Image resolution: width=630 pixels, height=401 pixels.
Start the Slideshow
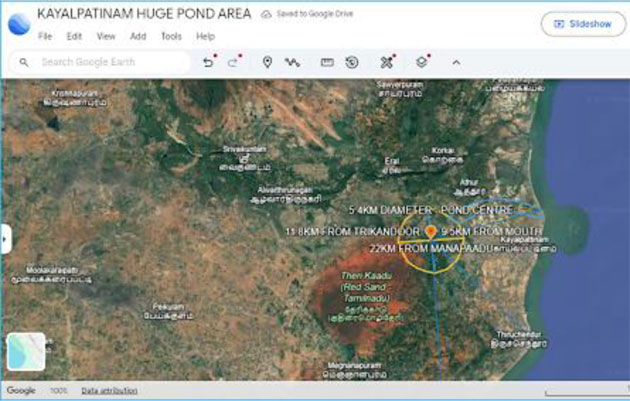pyautogui.click(x=583, y=24)
